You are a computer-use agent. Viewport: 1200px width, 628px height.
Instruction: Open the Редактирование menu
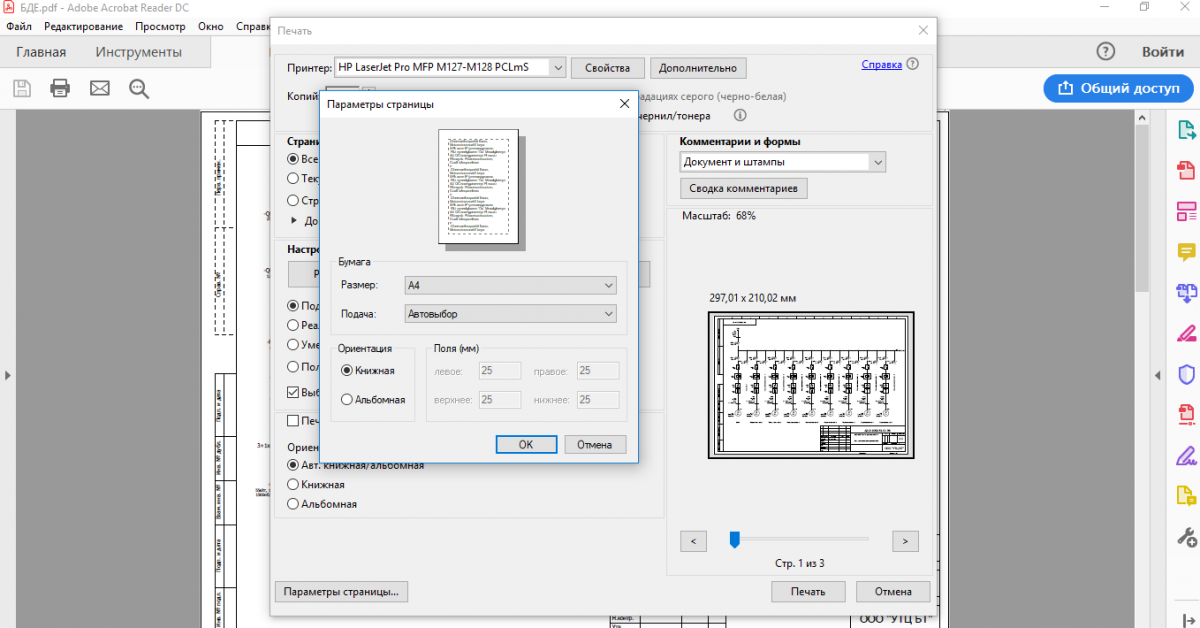point(84,26)
